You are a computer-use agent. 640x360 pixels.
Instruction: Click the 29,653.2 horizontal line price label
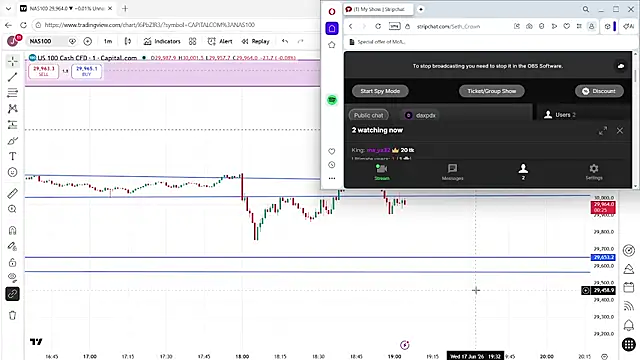click(x=603, y=257)
